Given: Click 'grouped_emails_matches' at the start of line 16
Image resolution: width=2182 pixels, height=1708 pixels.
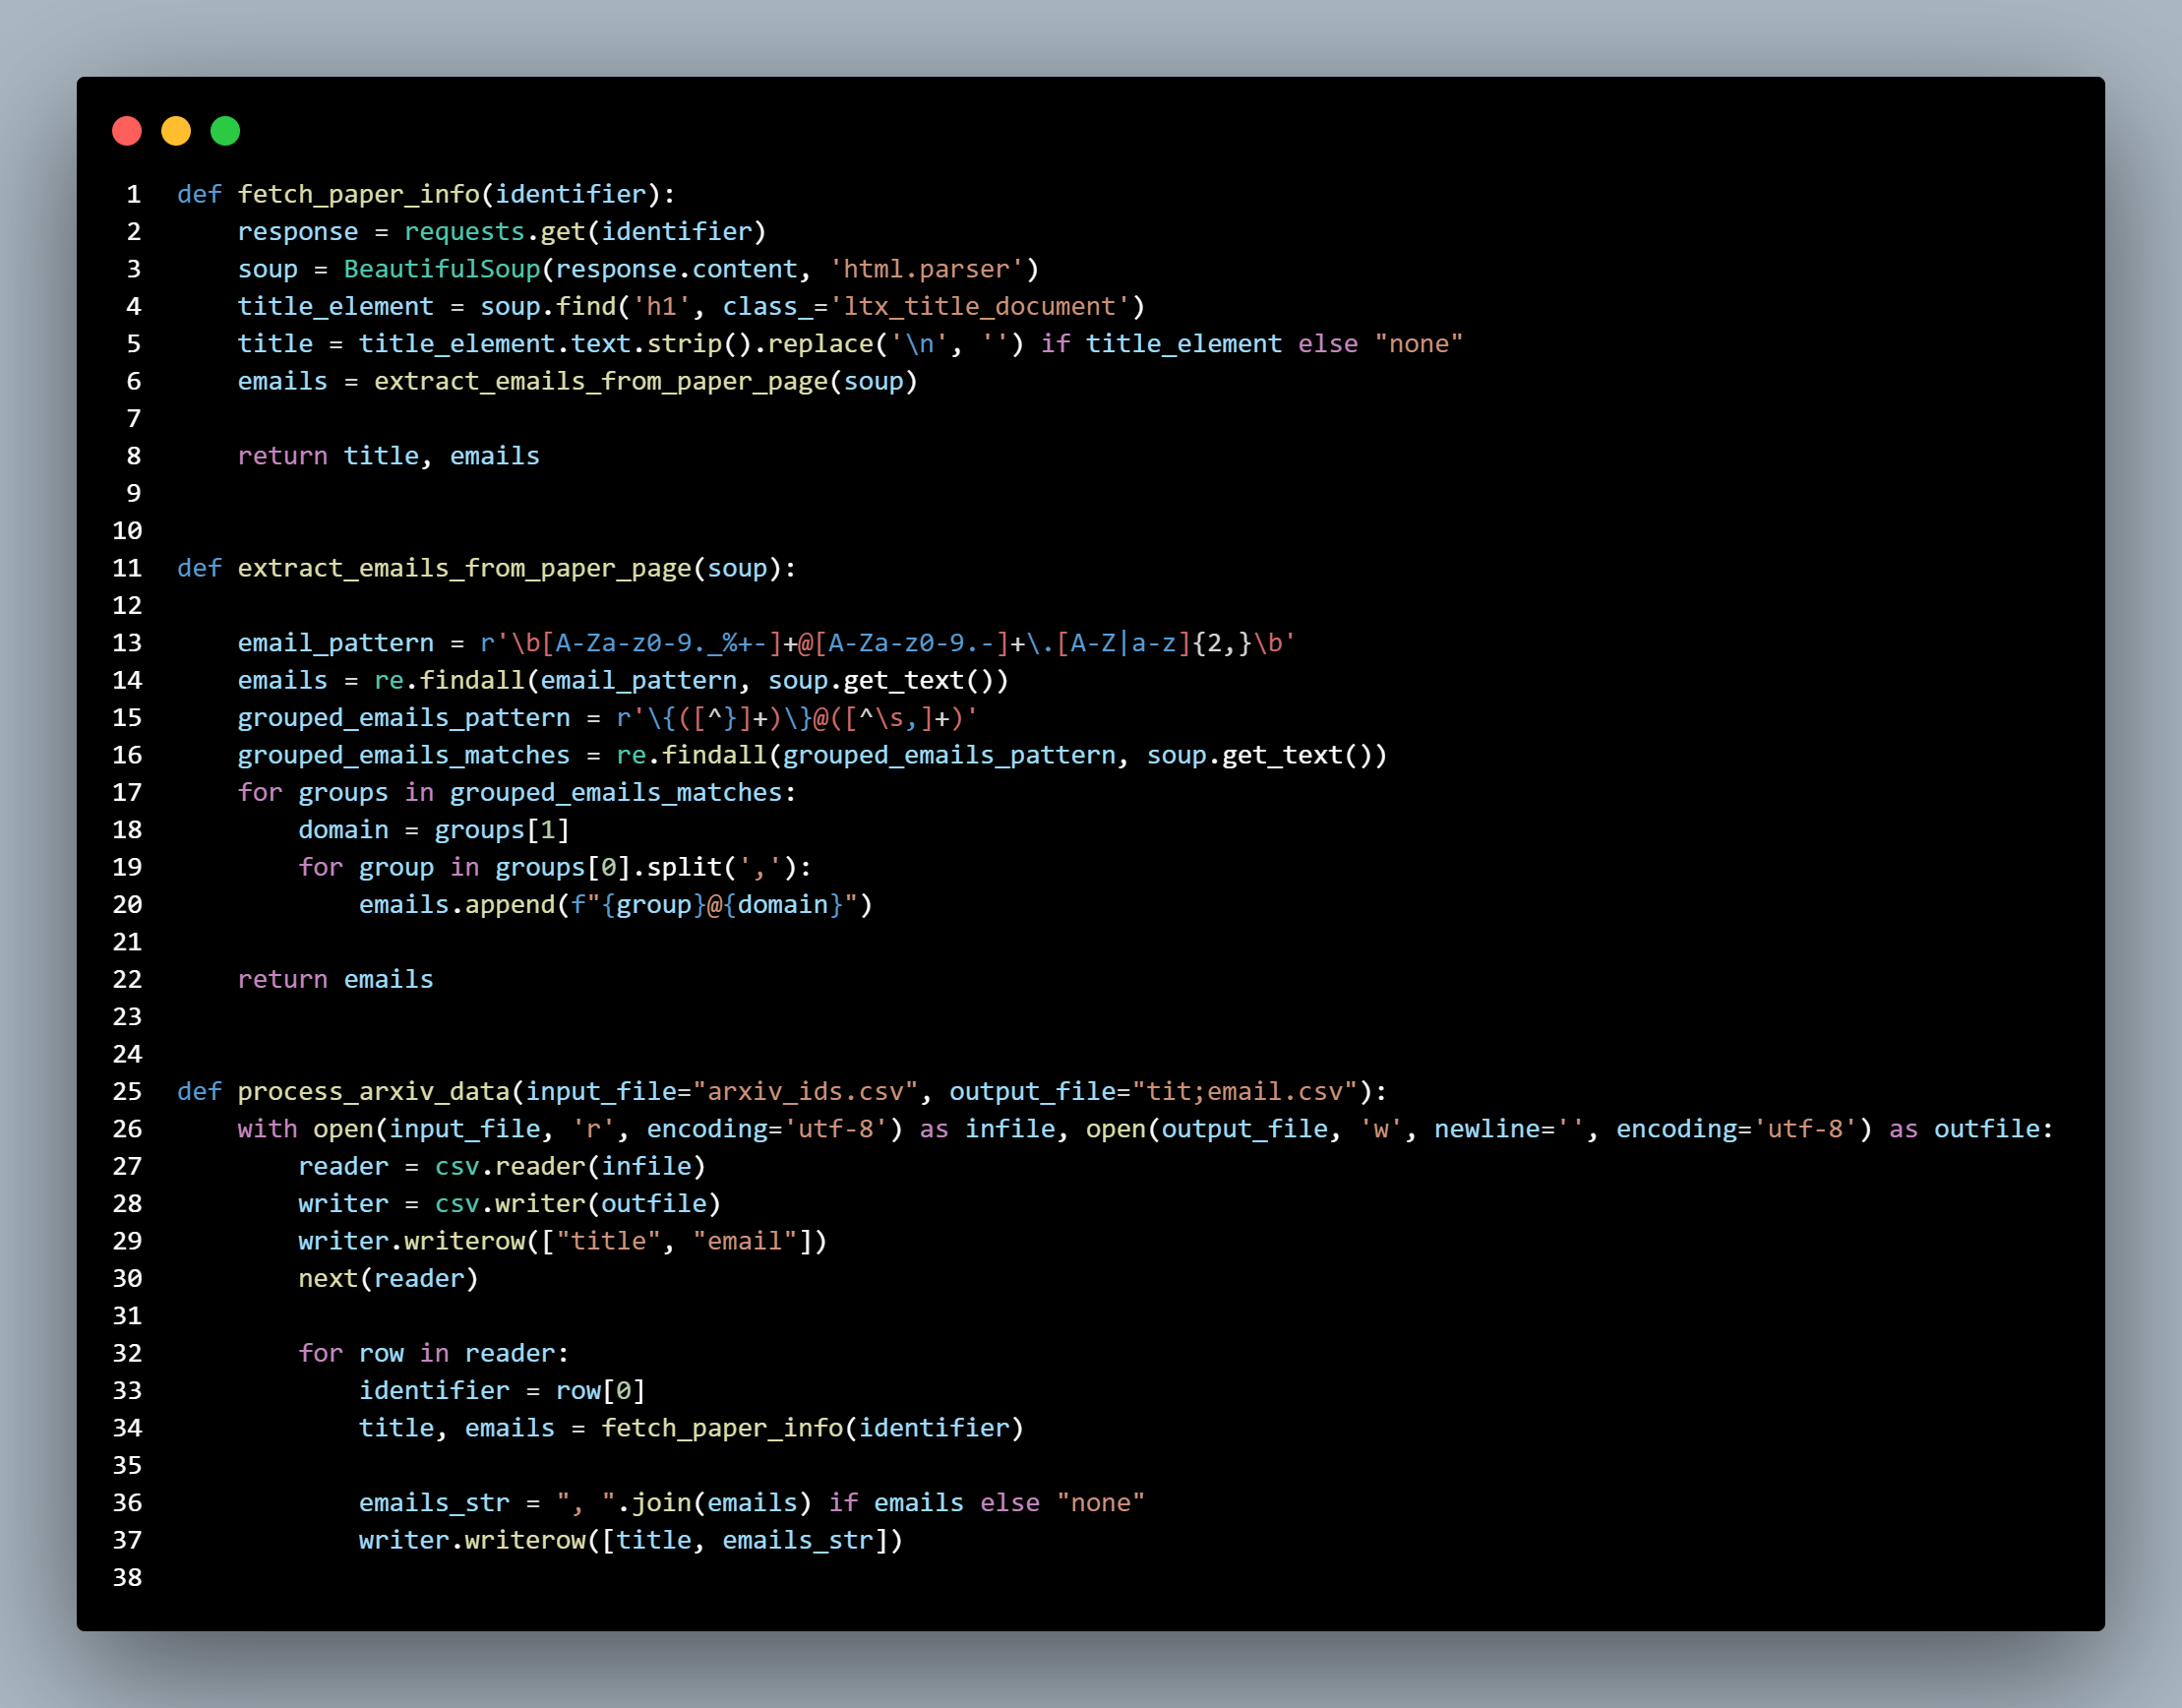Looking at the screenshot, I should (x=404, y=755).
